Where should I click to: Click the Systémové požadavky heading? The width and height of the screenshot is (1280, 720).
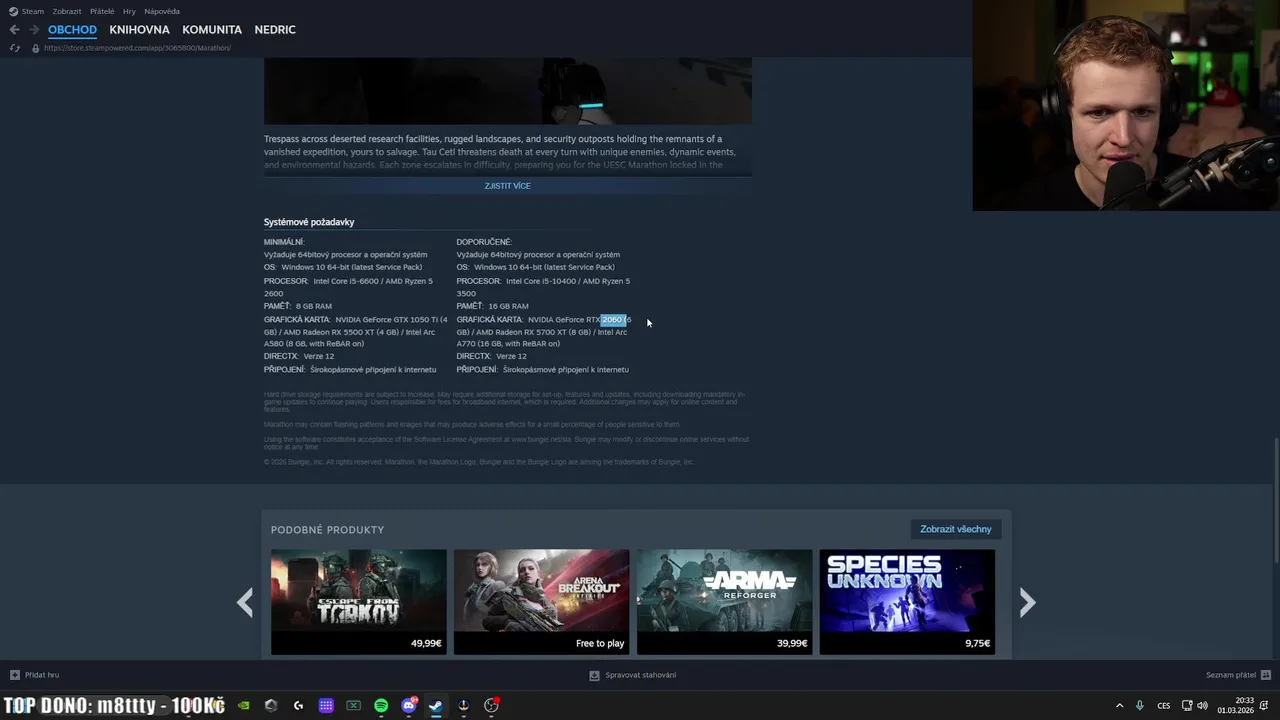[x=309, y=222]
